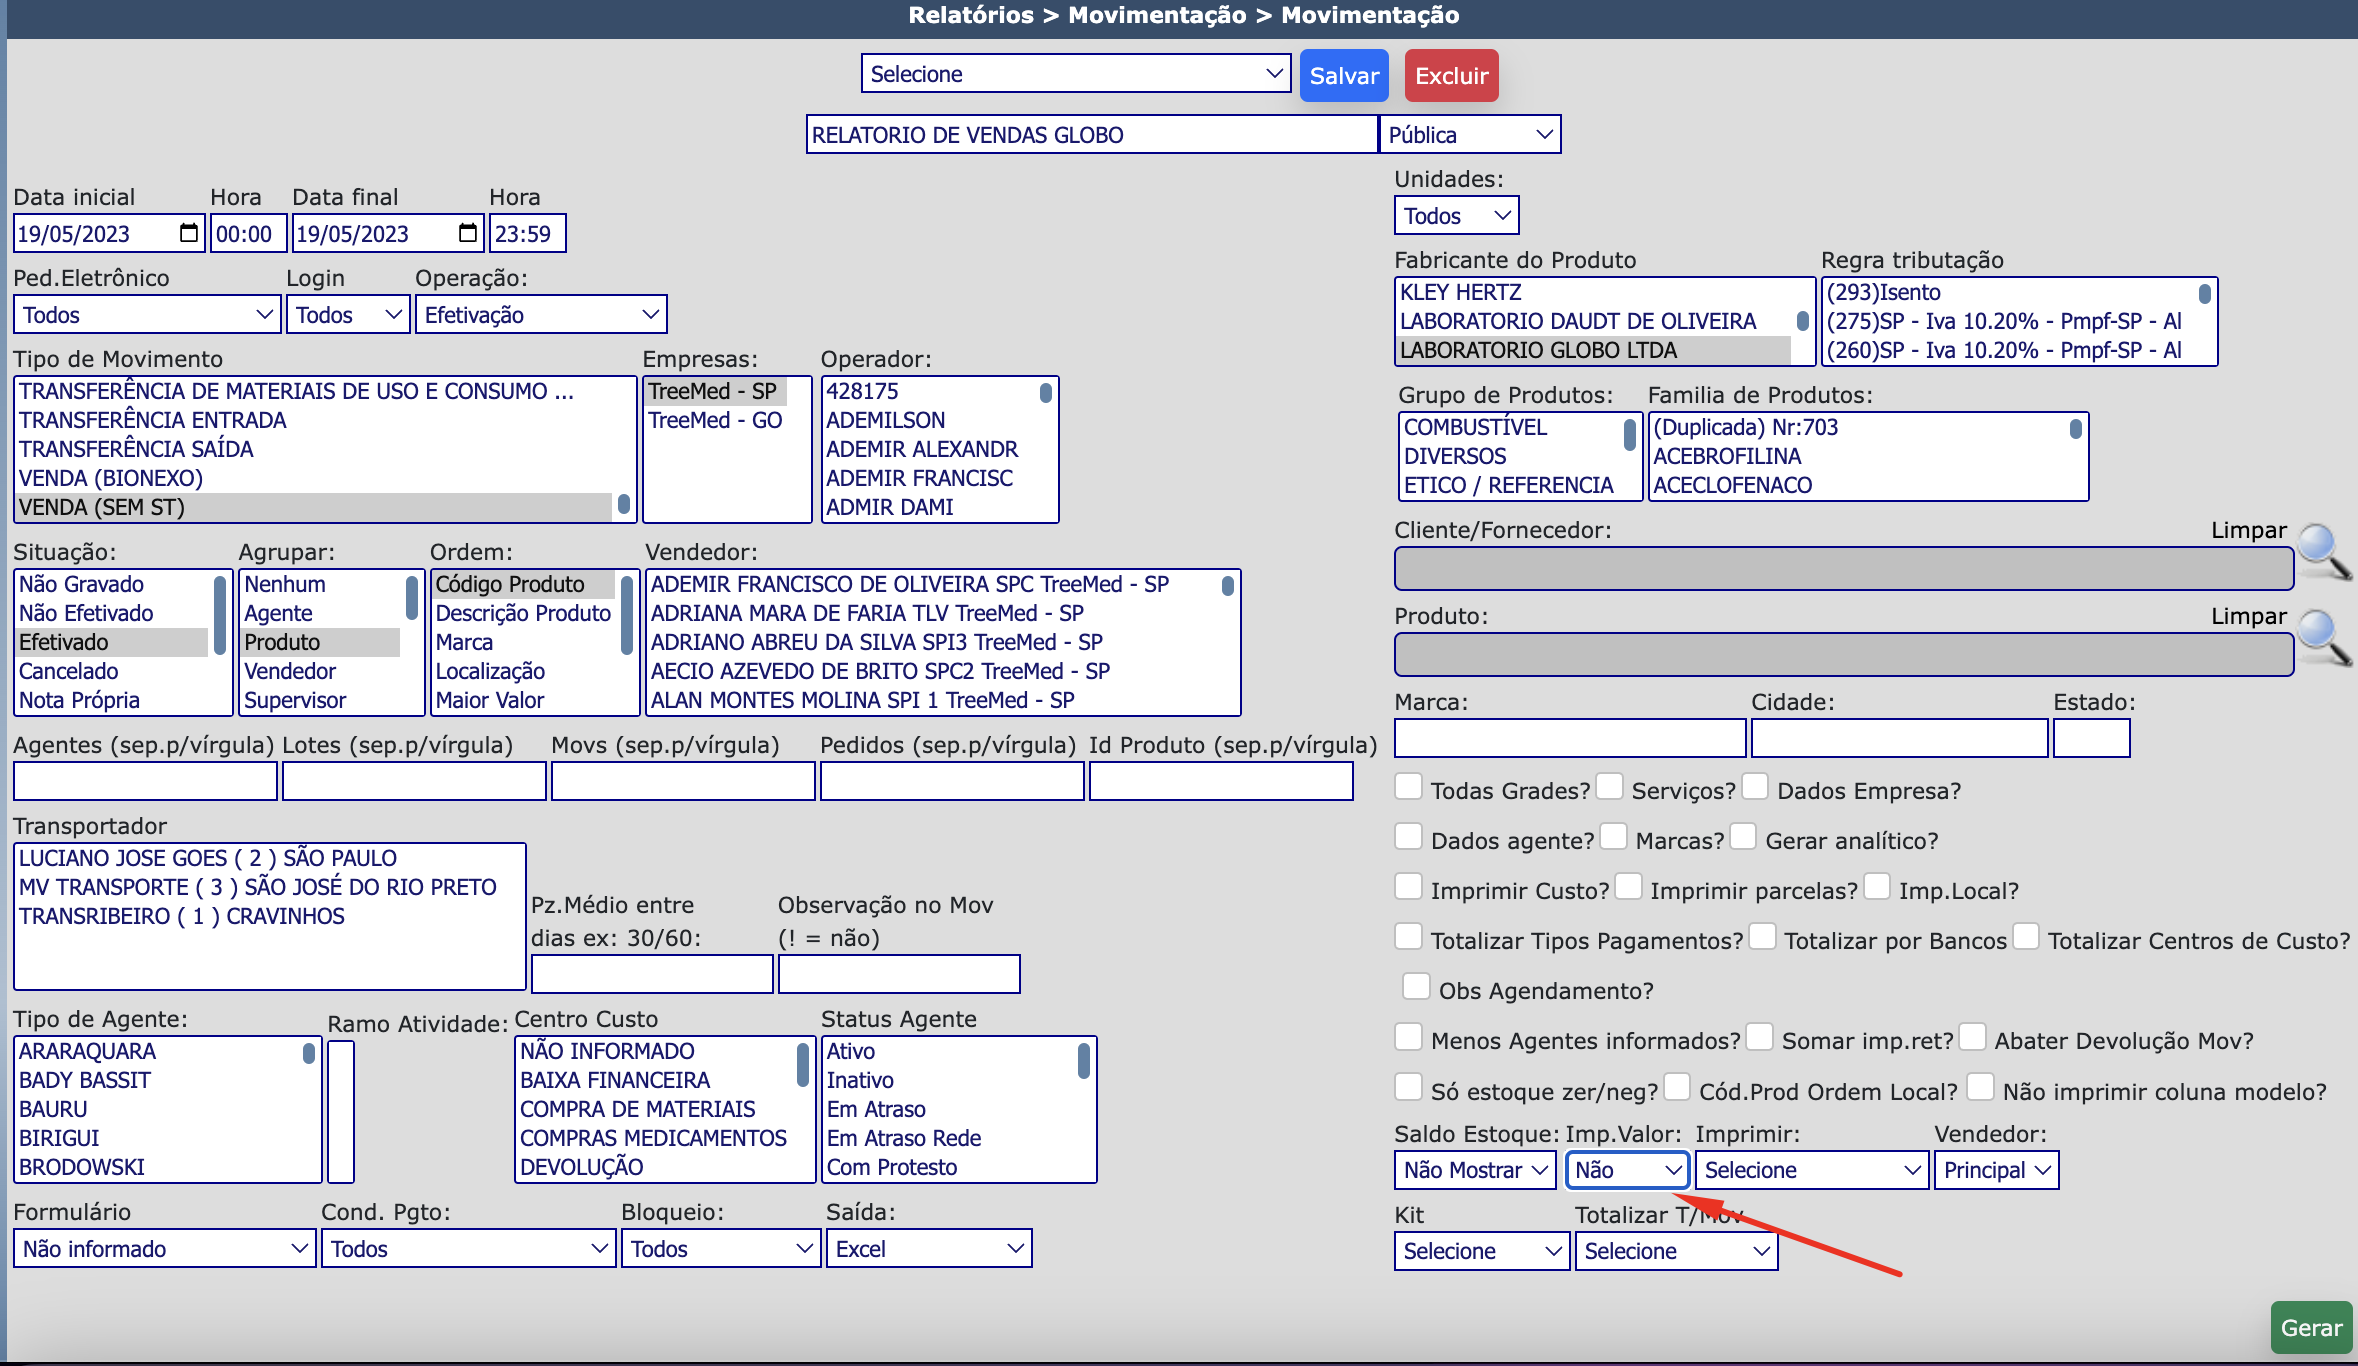Check the Gerar analítico? option
This screenshot has width=2358, height=1366.
click(x=1743, y=837)
